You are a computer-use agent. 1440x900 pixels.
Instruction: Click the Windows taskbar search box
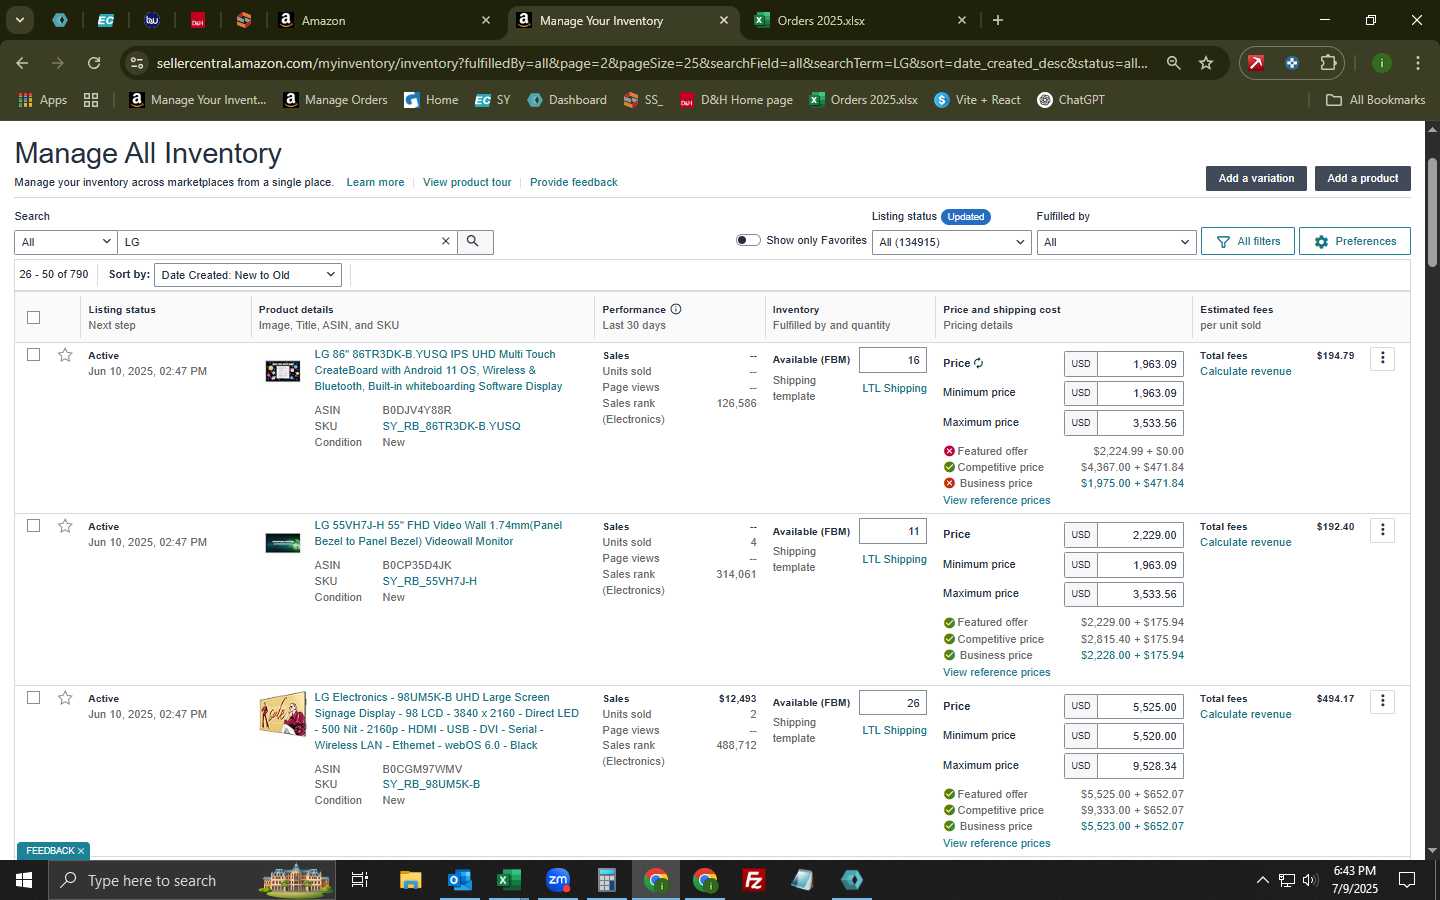192,880
